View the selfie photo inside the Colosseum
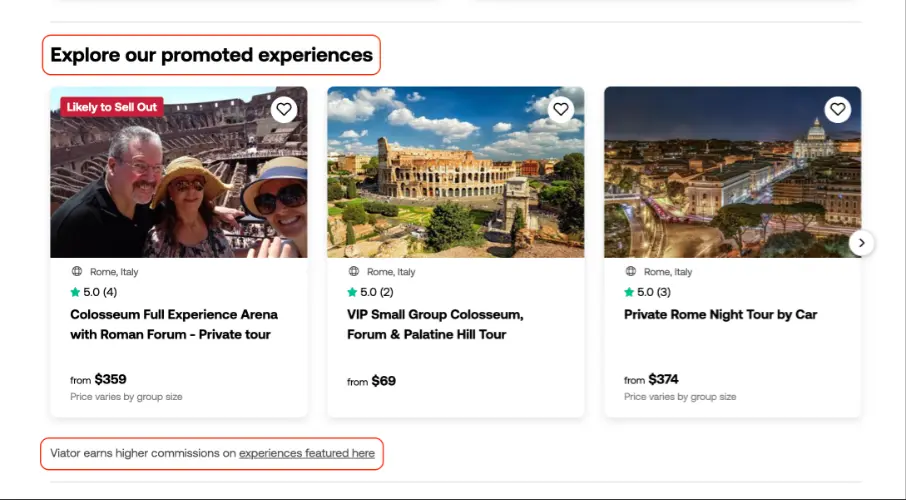 click(x=179, y=172)
